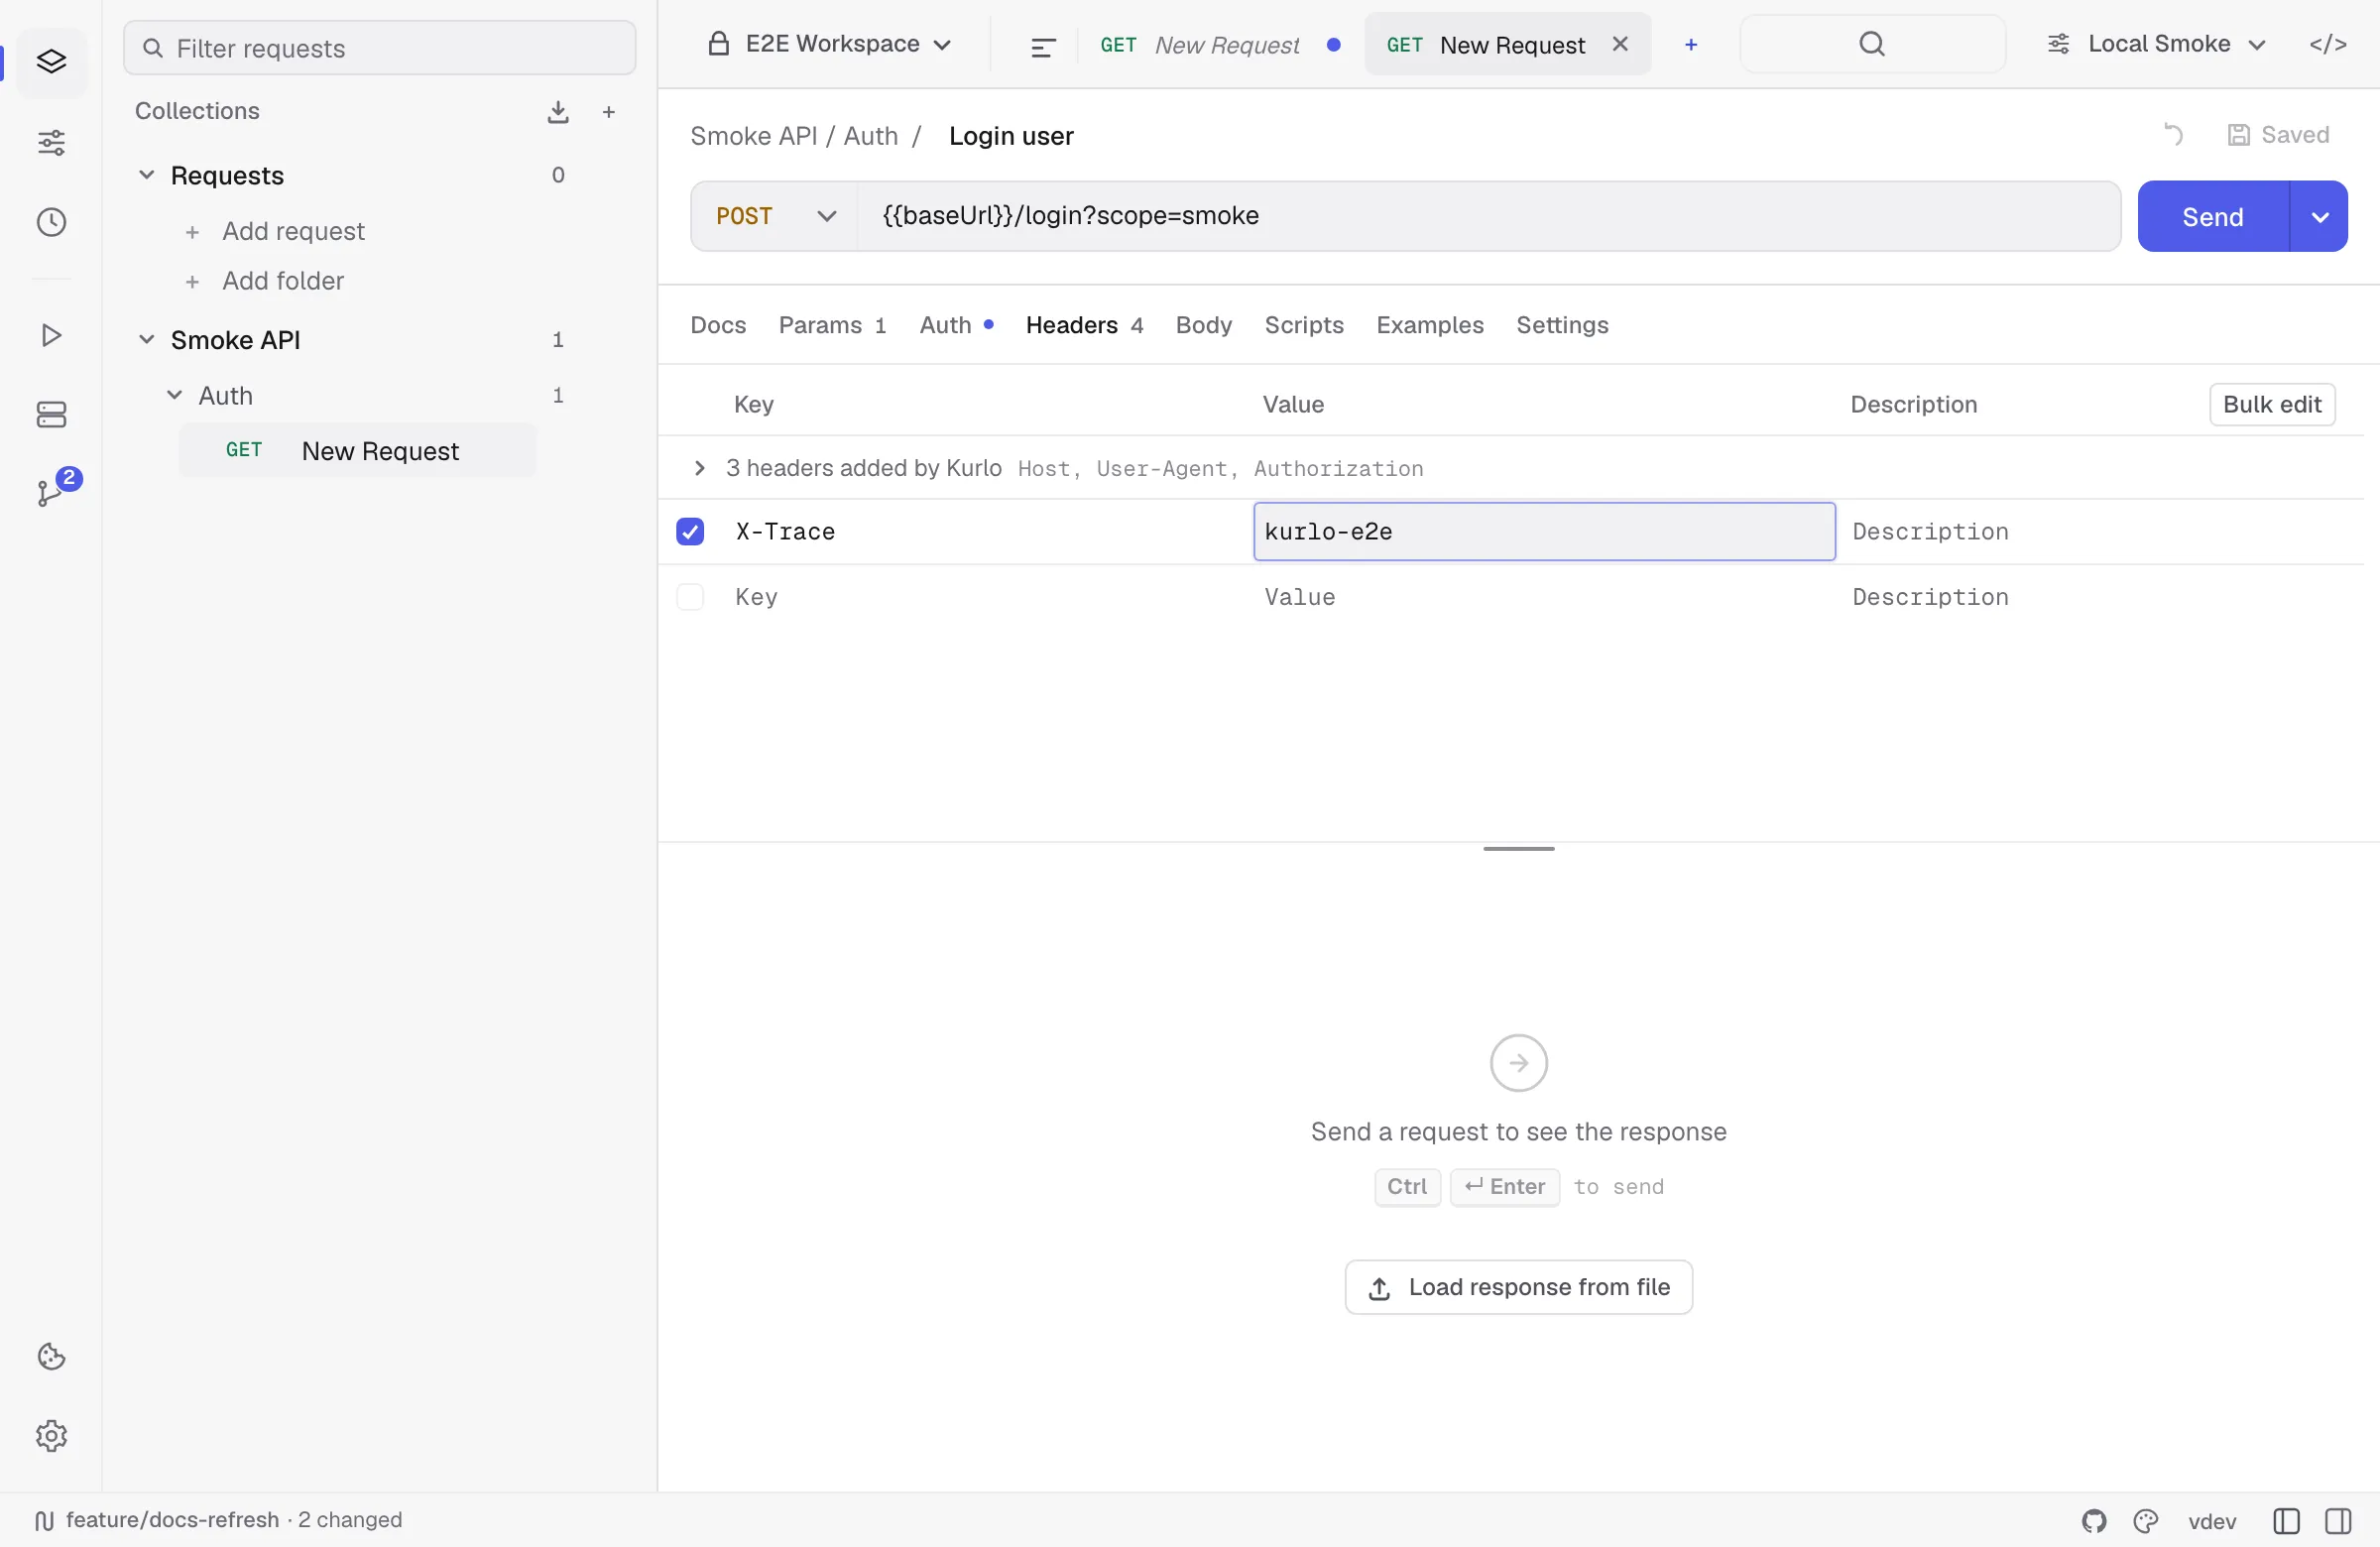Open the mock servers sidebar icon
This screenshot has height=1547, width=2380.
coord(51,414)
